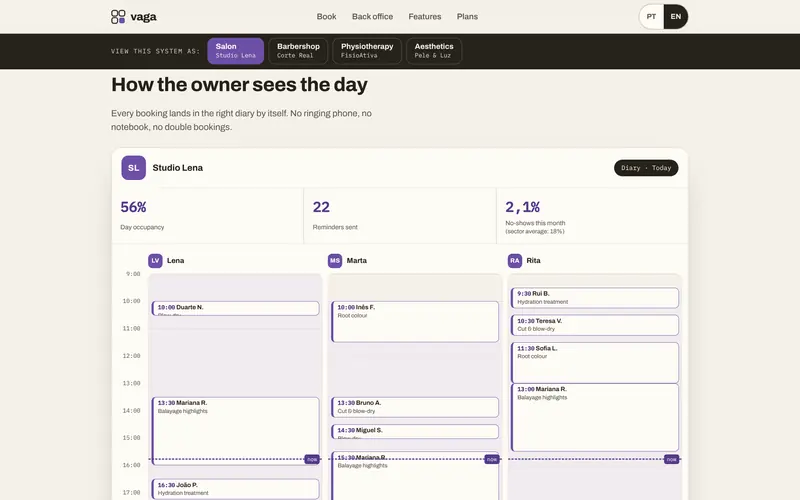Open Marta's 15:30 Mariana R. booking
This screenshot has height=500, width=800.
(x=415, y=476)
